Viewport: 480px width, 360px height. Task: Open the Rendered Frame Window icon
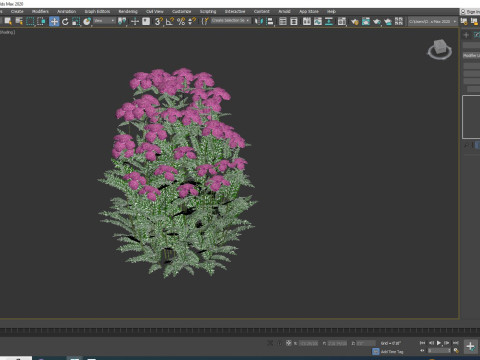366,21
